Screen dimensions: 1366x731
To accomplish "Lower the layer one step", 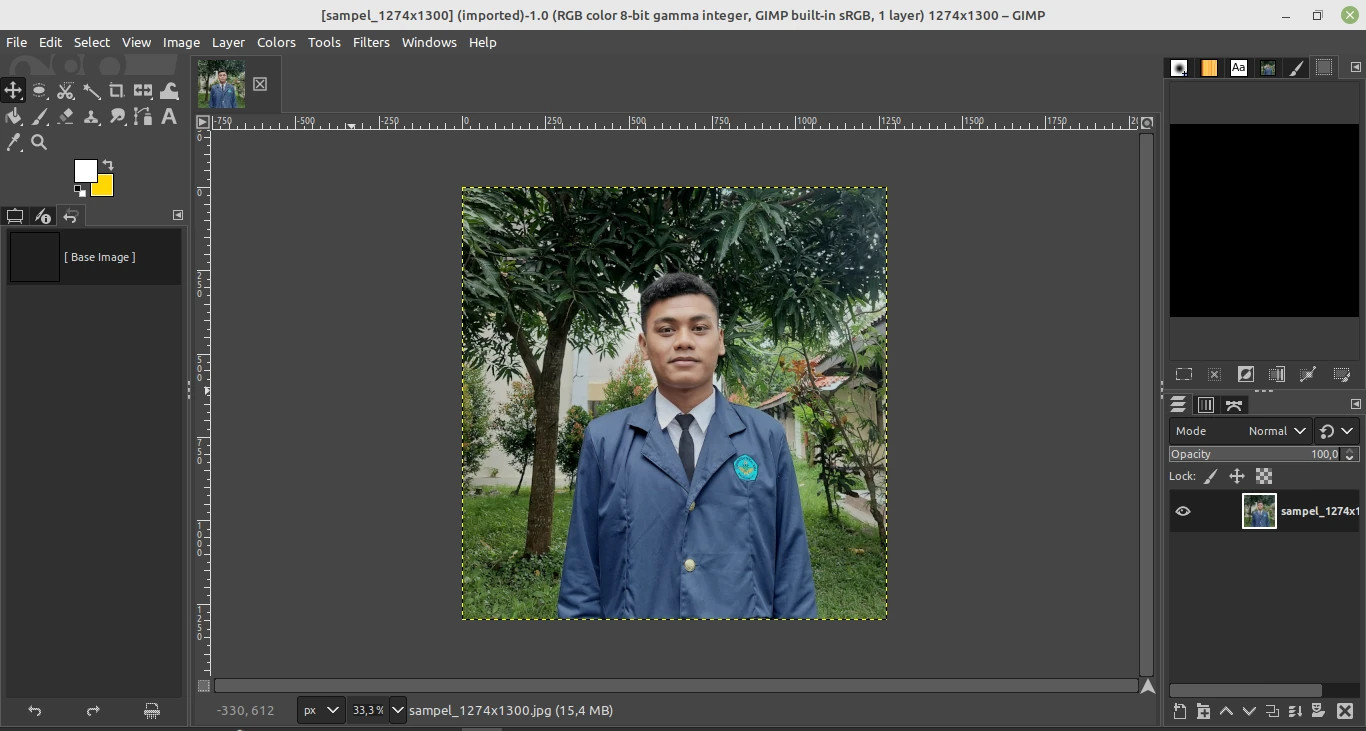I will point(1249,711).
